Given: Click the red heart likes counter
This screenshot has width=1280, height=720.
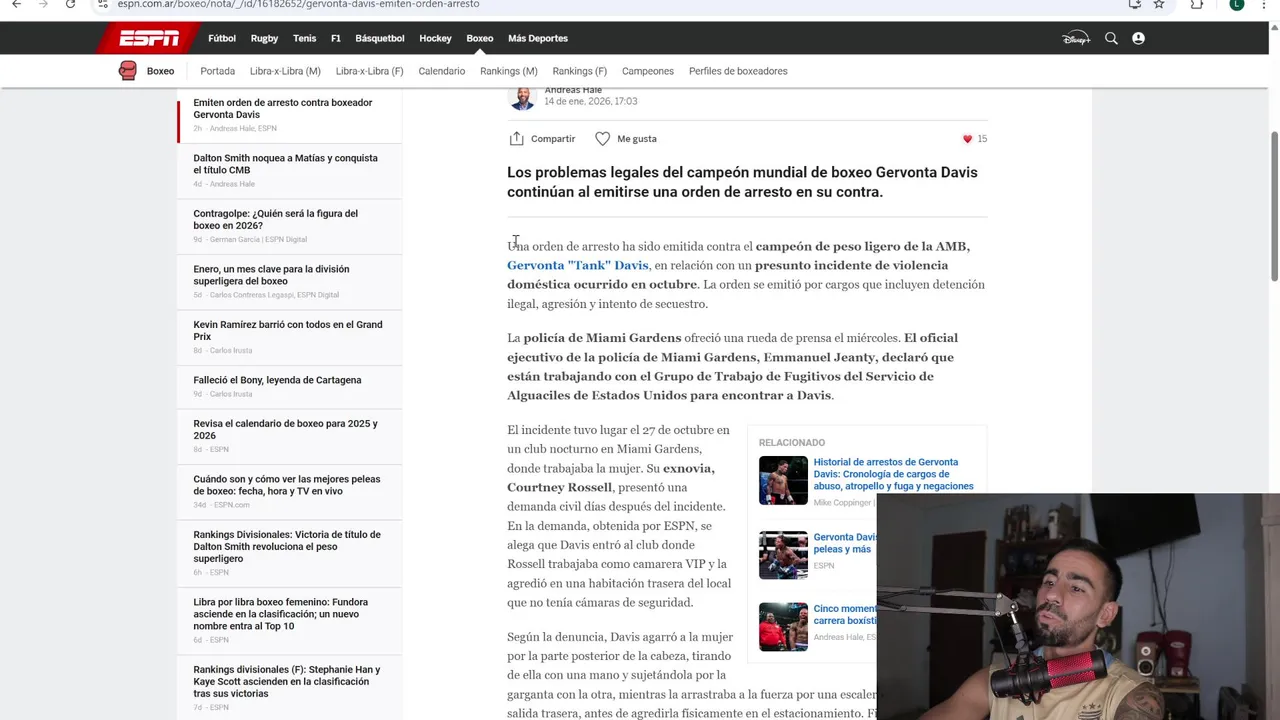Looking at the screenshot, I should (x=974, y=139).
